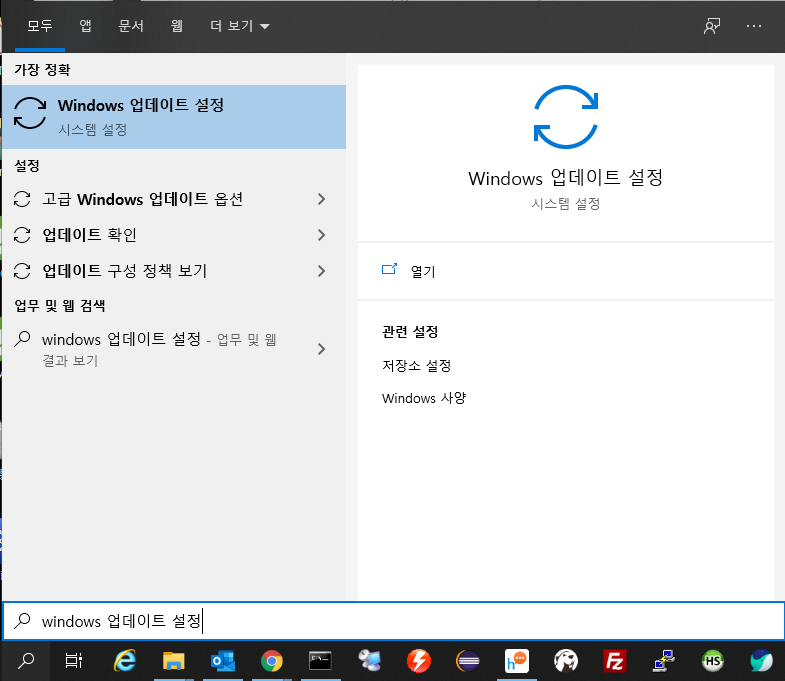Open the green HS app in the taskbar
This screenshot has width=785, height=681.
coord(713,661)
